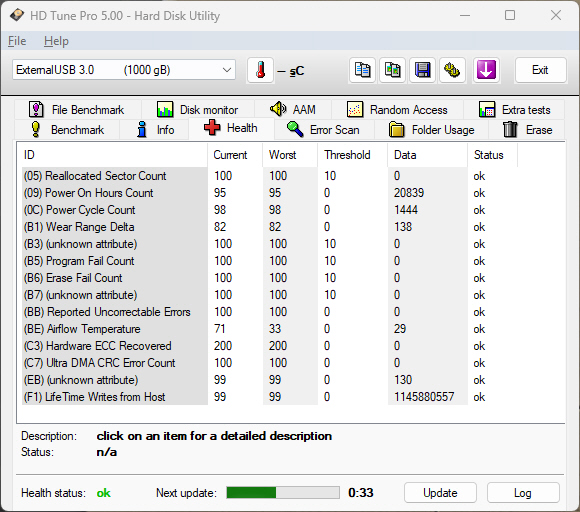Image resolution: width=580 pixels, height=512 pixels.
Task: Open the File menu
Action: tap(17, 41)
